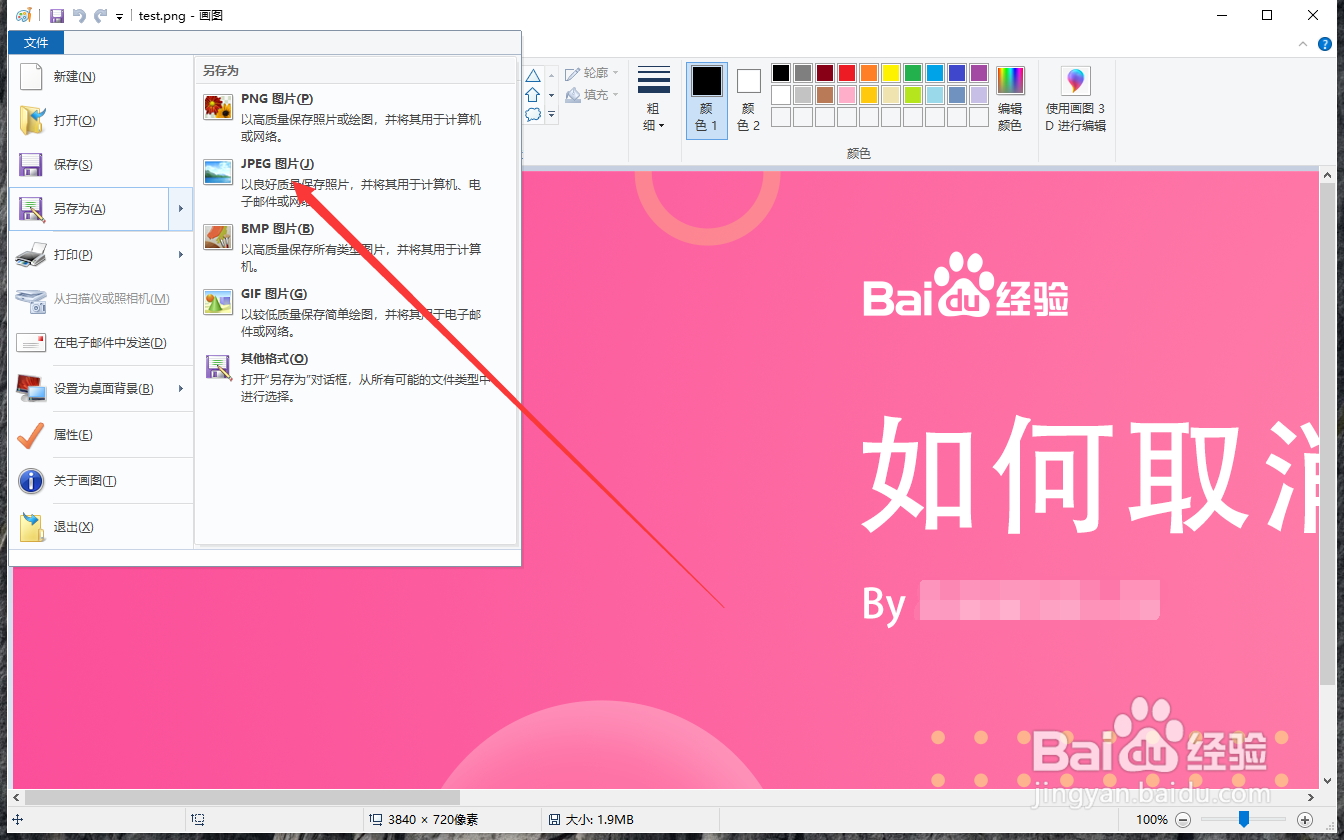Open 属性(E) from the file menu
The image size is (1344, 840).
[x=101, y=435]
